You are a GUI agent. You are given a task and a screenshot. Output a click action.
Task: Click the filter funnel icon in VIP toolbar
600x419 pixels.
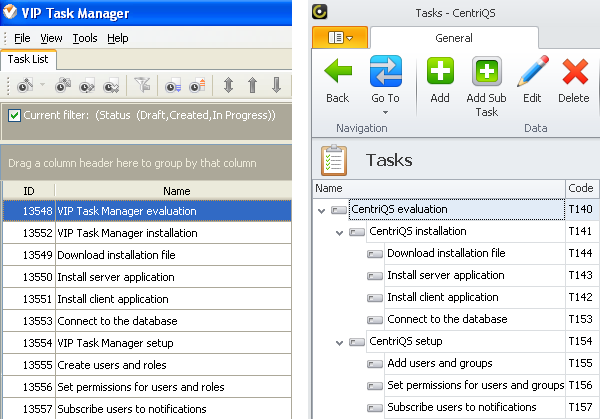pyautogui.click(x=141, y=85)
